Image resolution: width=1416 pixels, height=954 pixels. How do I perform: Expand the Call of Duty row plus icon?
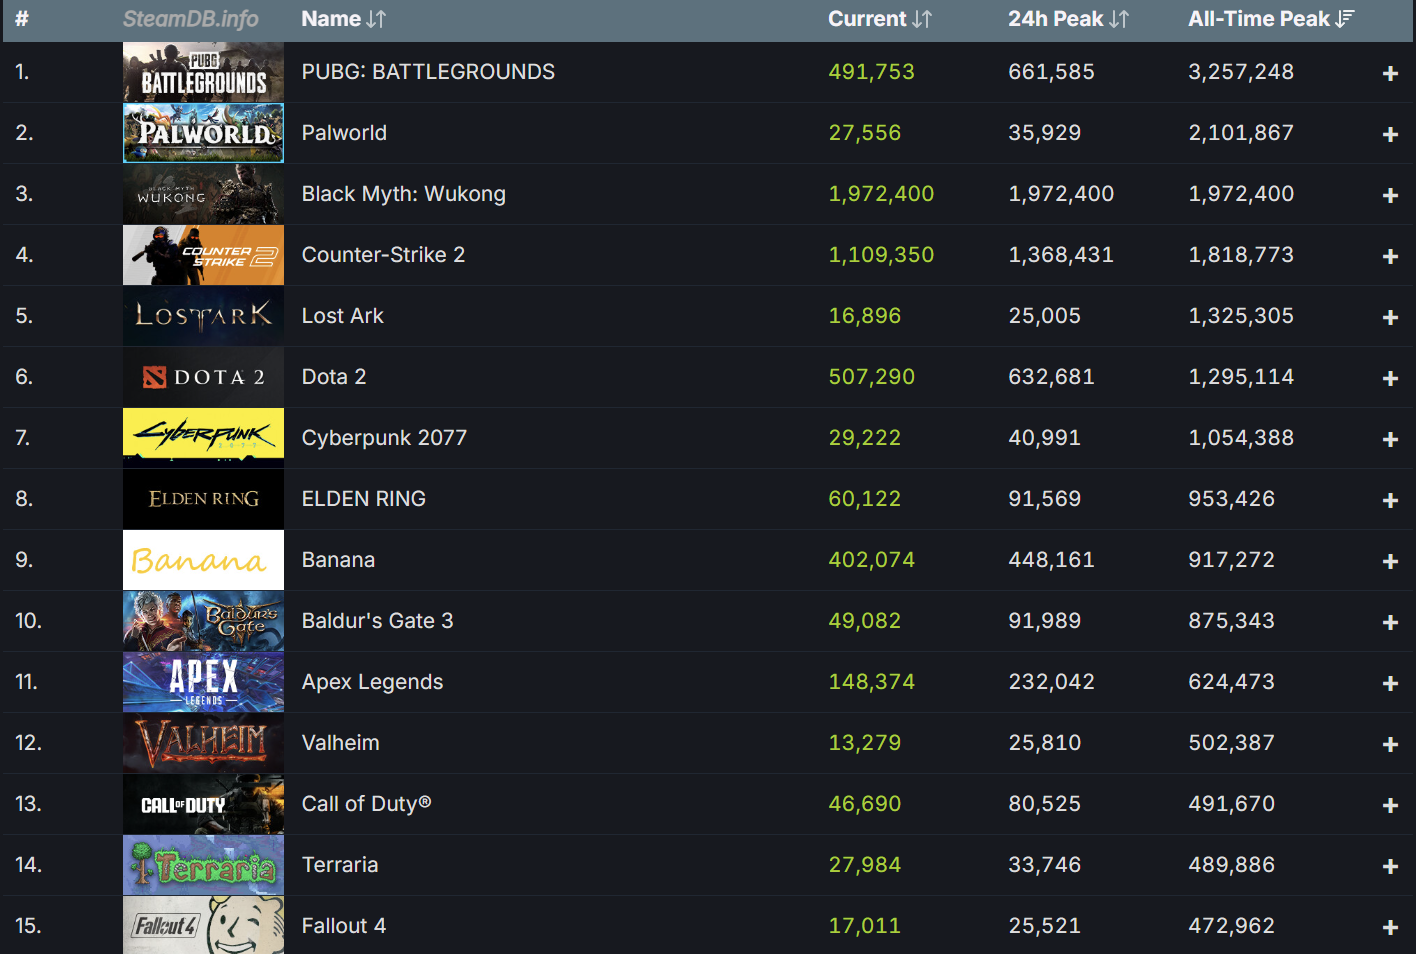tap(1390, 805)
